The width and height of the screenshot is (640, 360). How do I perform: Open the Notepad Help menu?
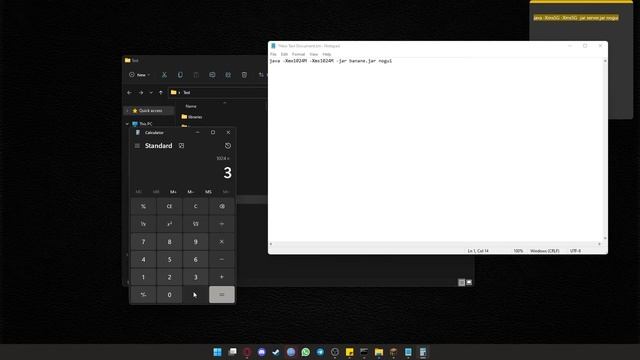click(327, 54)
